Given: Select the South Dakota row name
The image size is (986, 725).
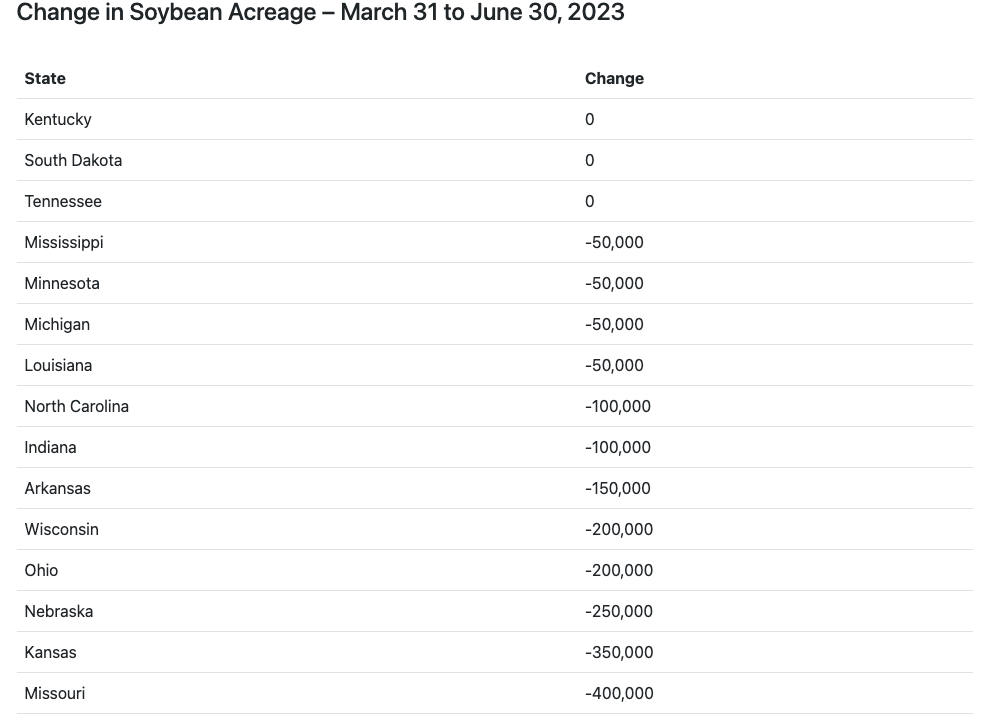Looking at the screenshot, I should [x=73, y=160].
